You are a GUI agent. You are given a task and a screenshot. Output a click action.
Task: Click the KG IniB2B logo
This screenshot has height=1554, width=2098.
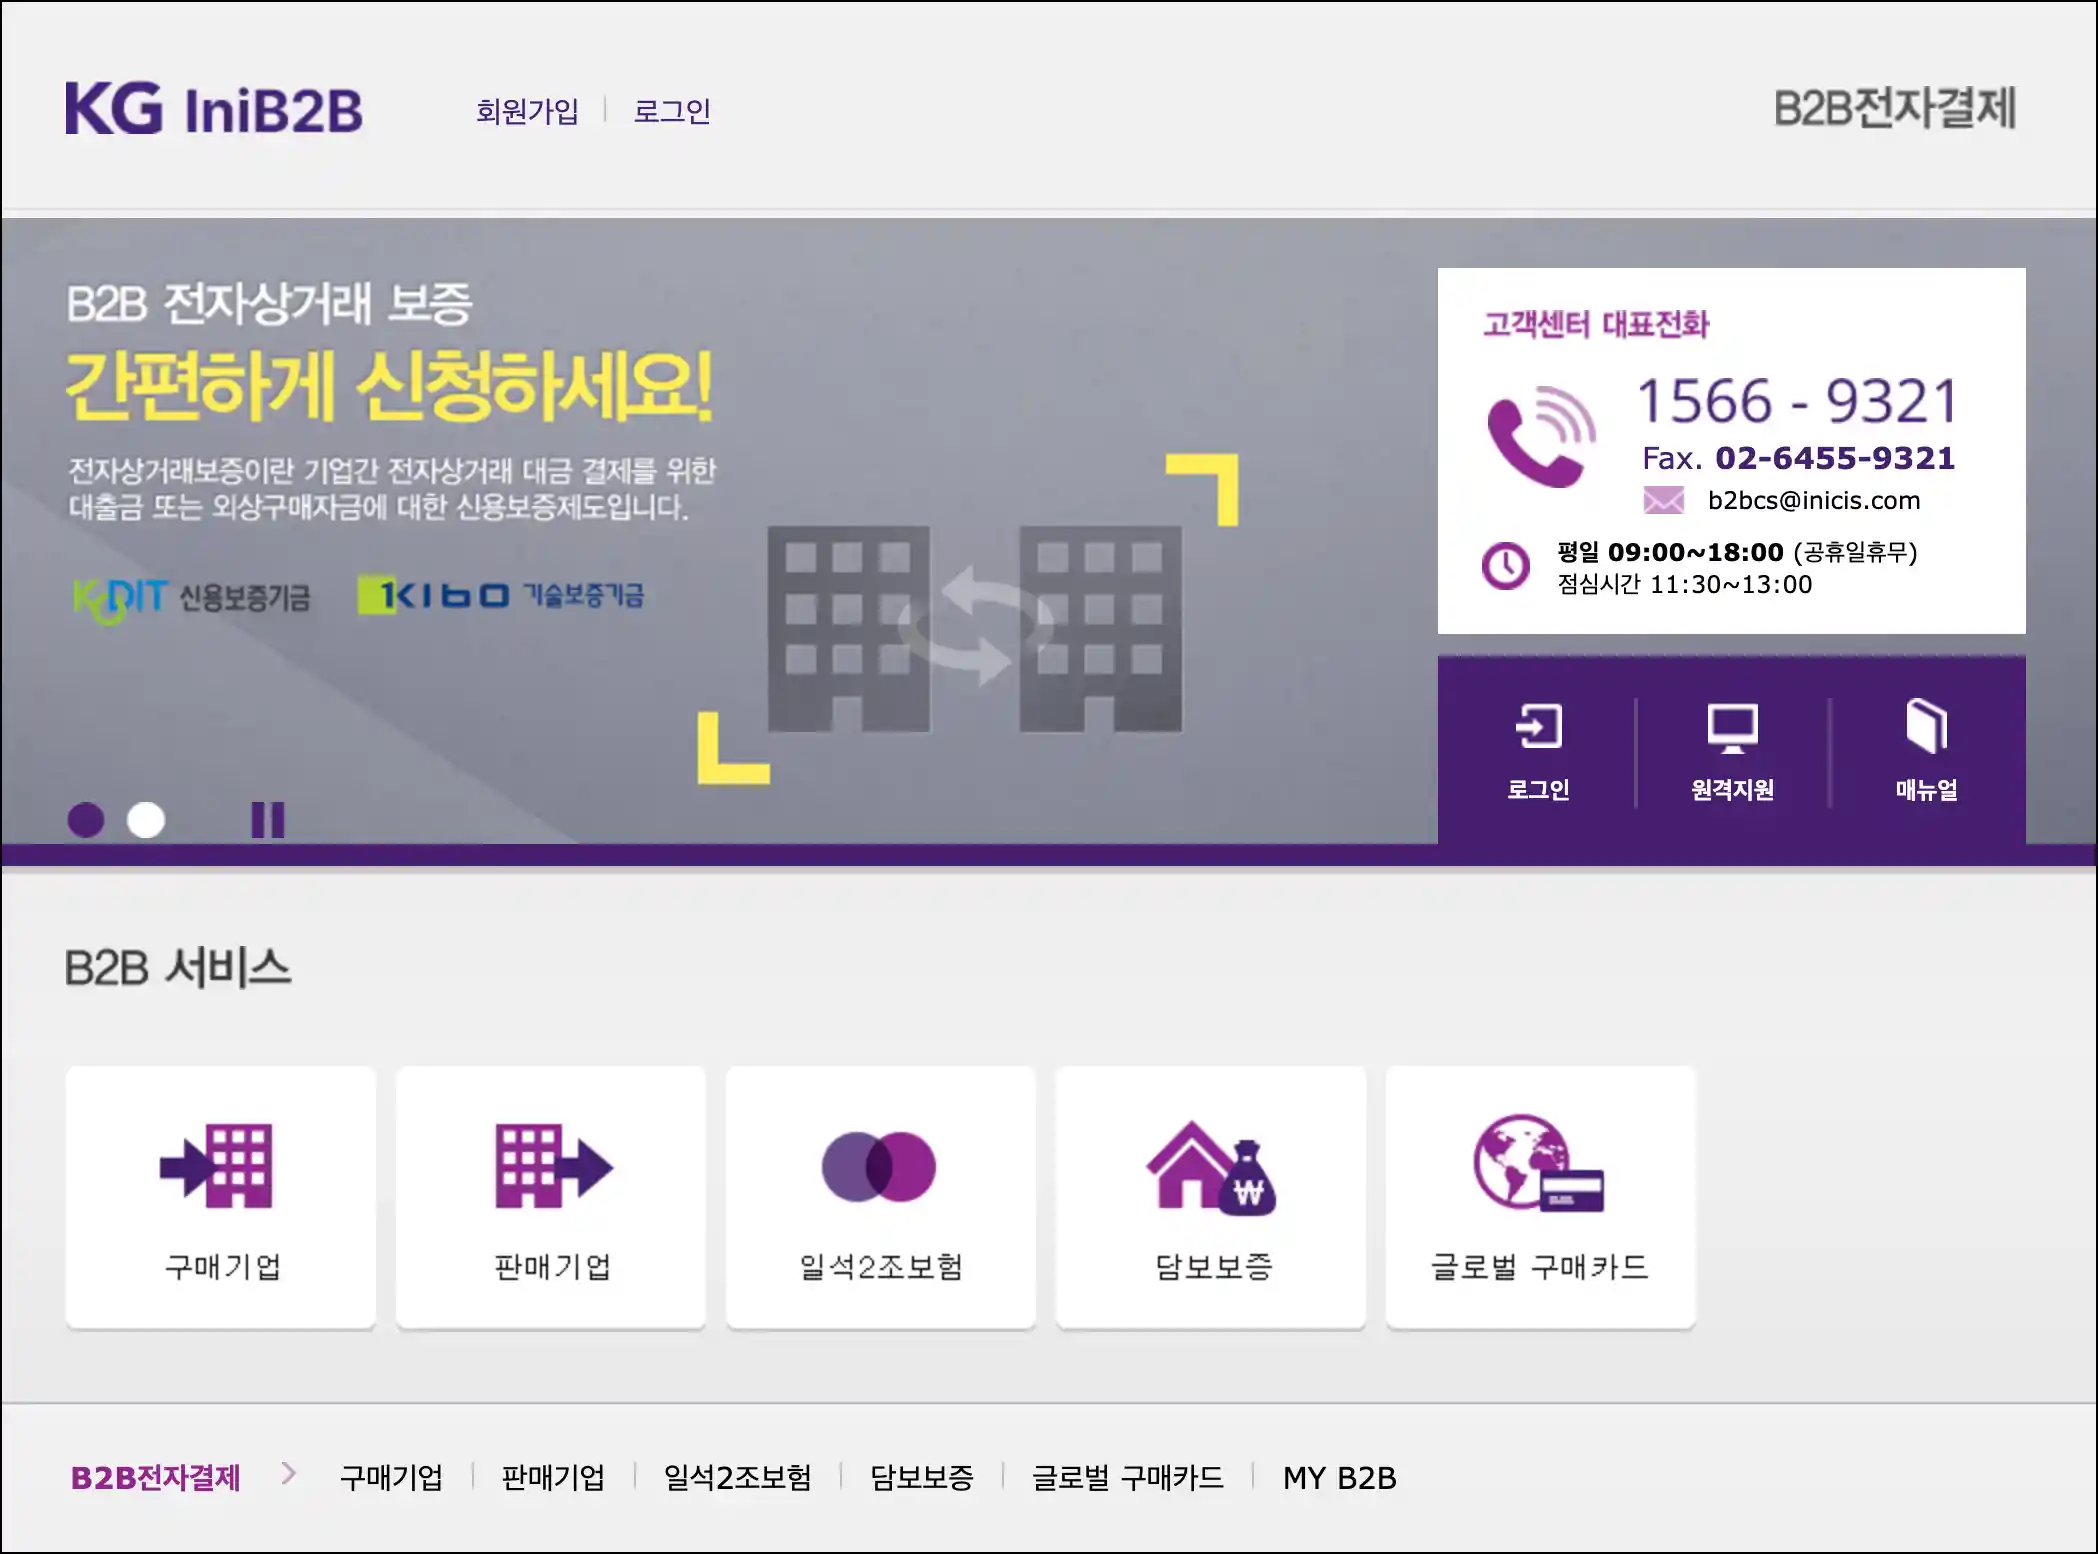click(214, 109)
